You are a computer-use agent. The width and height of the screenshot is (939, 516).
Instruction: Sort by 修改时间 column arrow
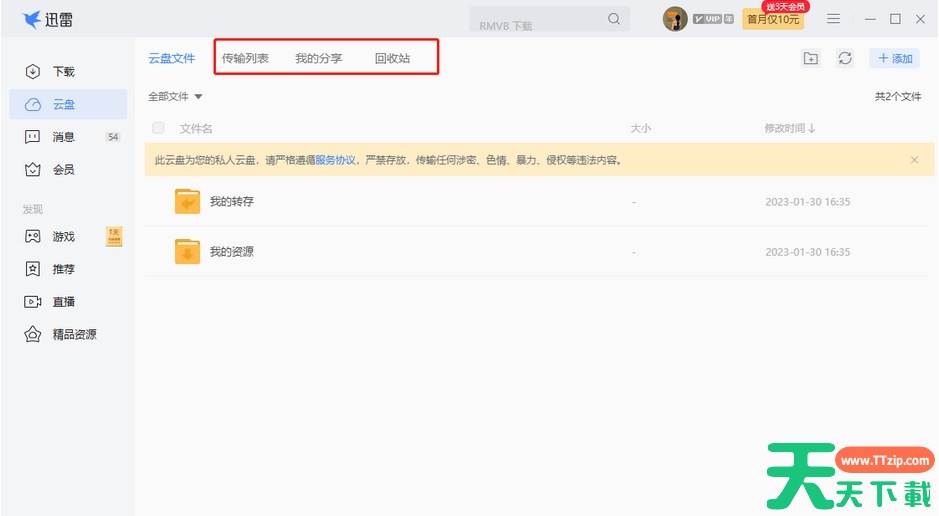coord(811,128)
